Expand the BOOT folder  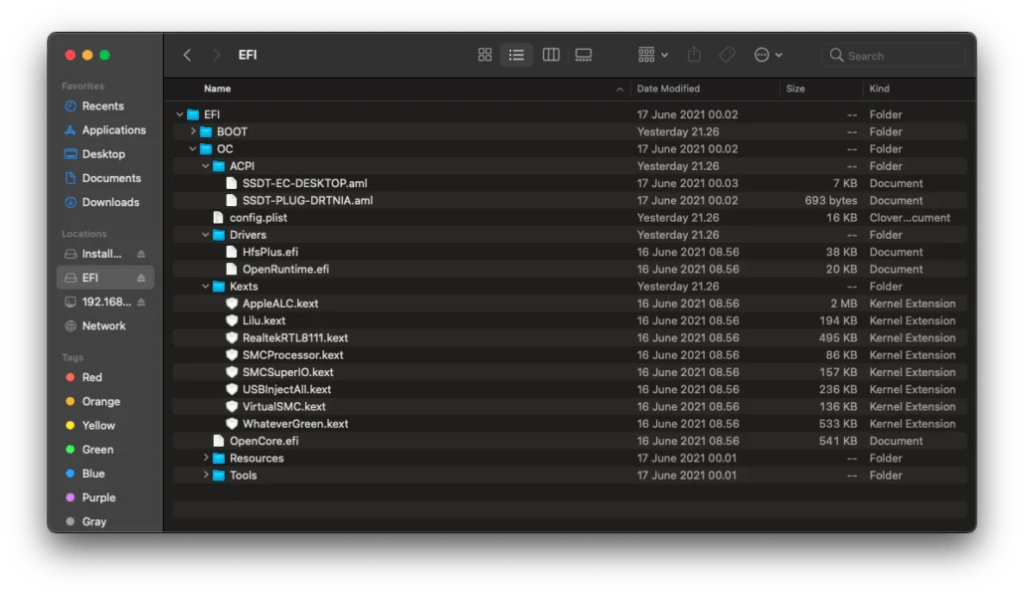pyautogui.click(x=193, y=131)
